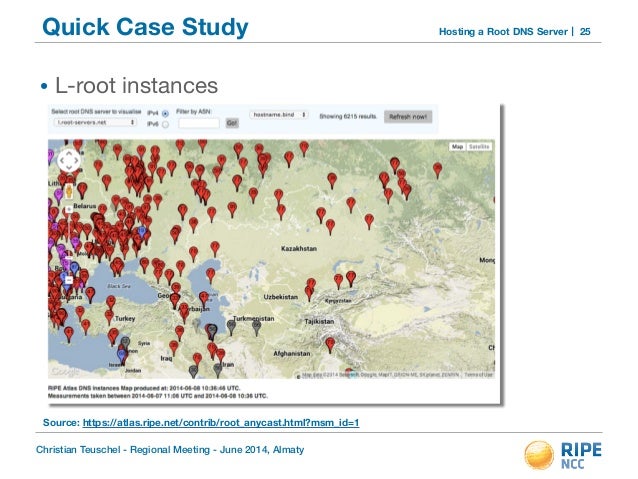
Task: Click the Filter by ASN input field
Action: click(x=198, y=124)
